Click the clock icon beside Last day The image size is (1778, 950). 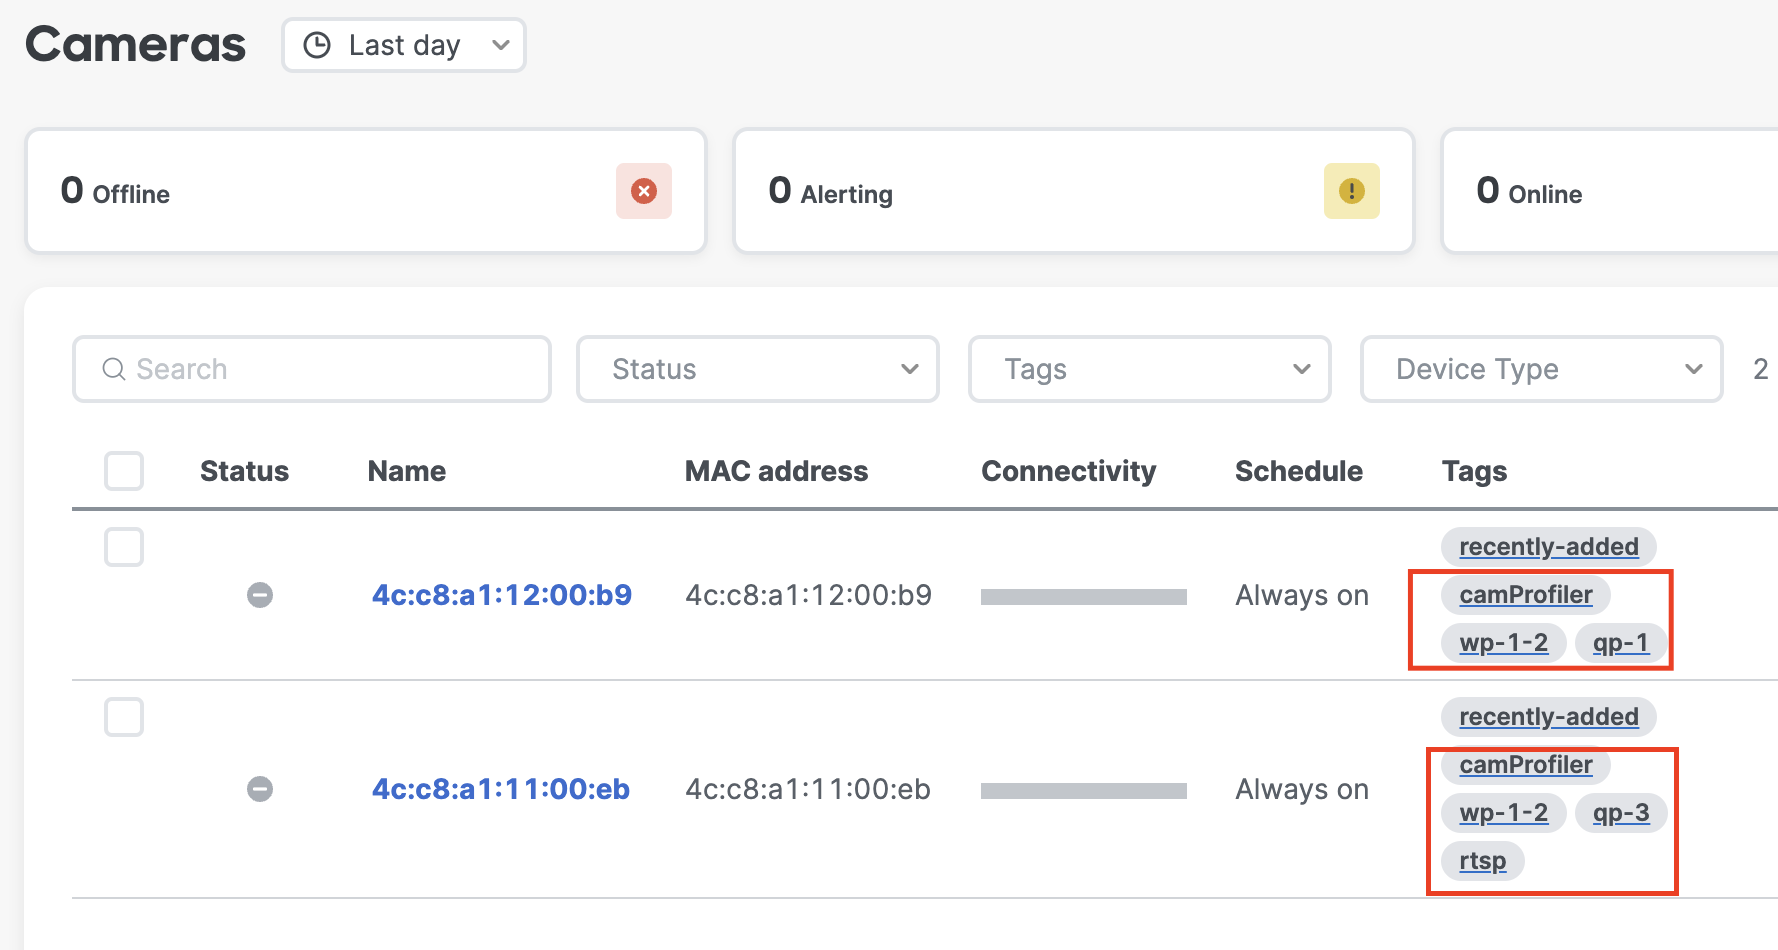[x=317, y=45]
